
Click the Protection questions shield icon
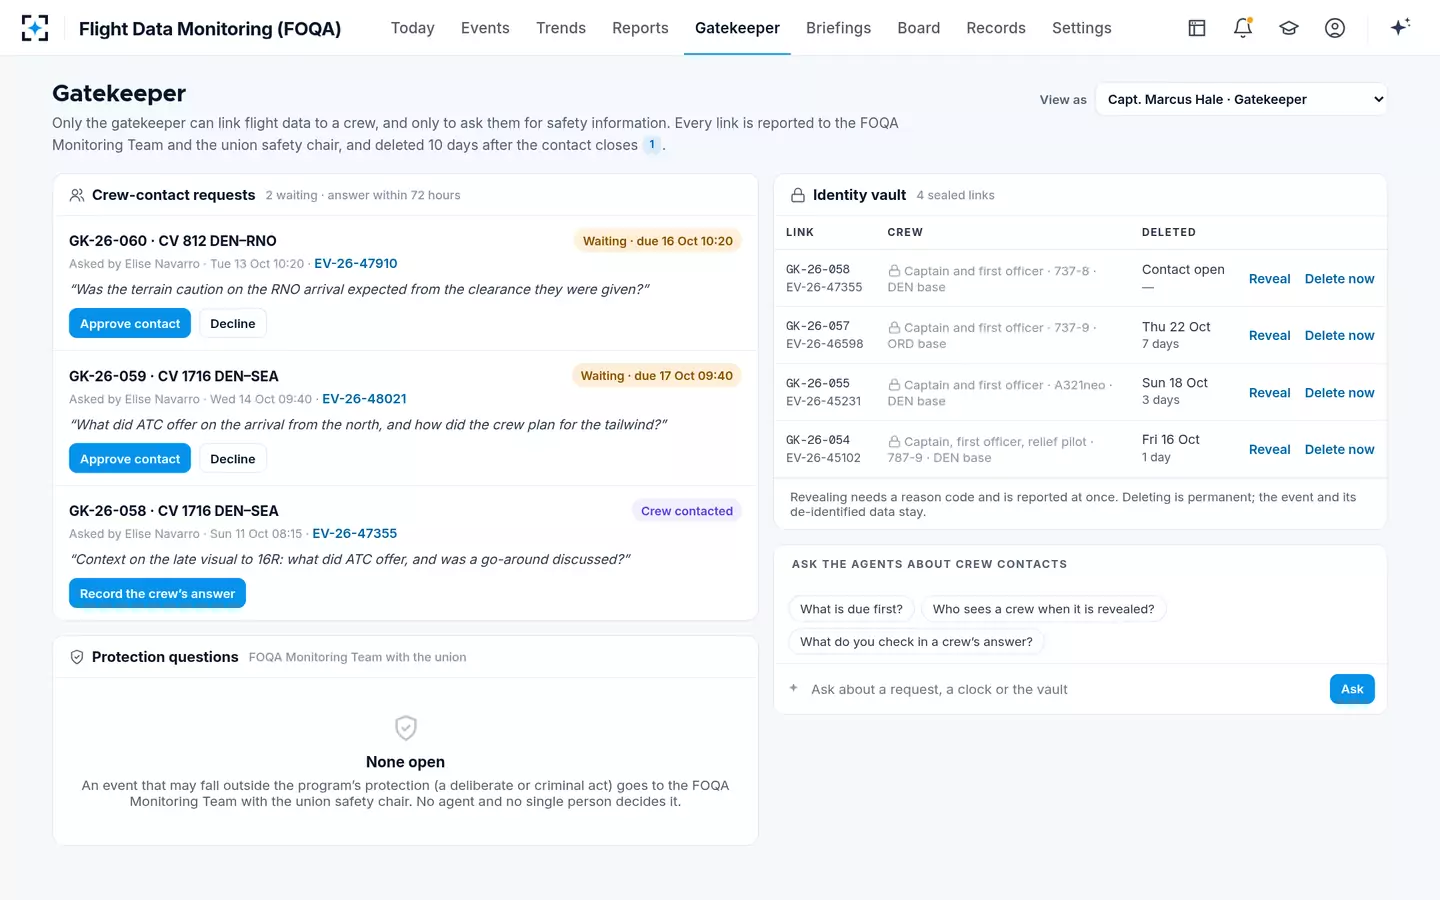77,657
